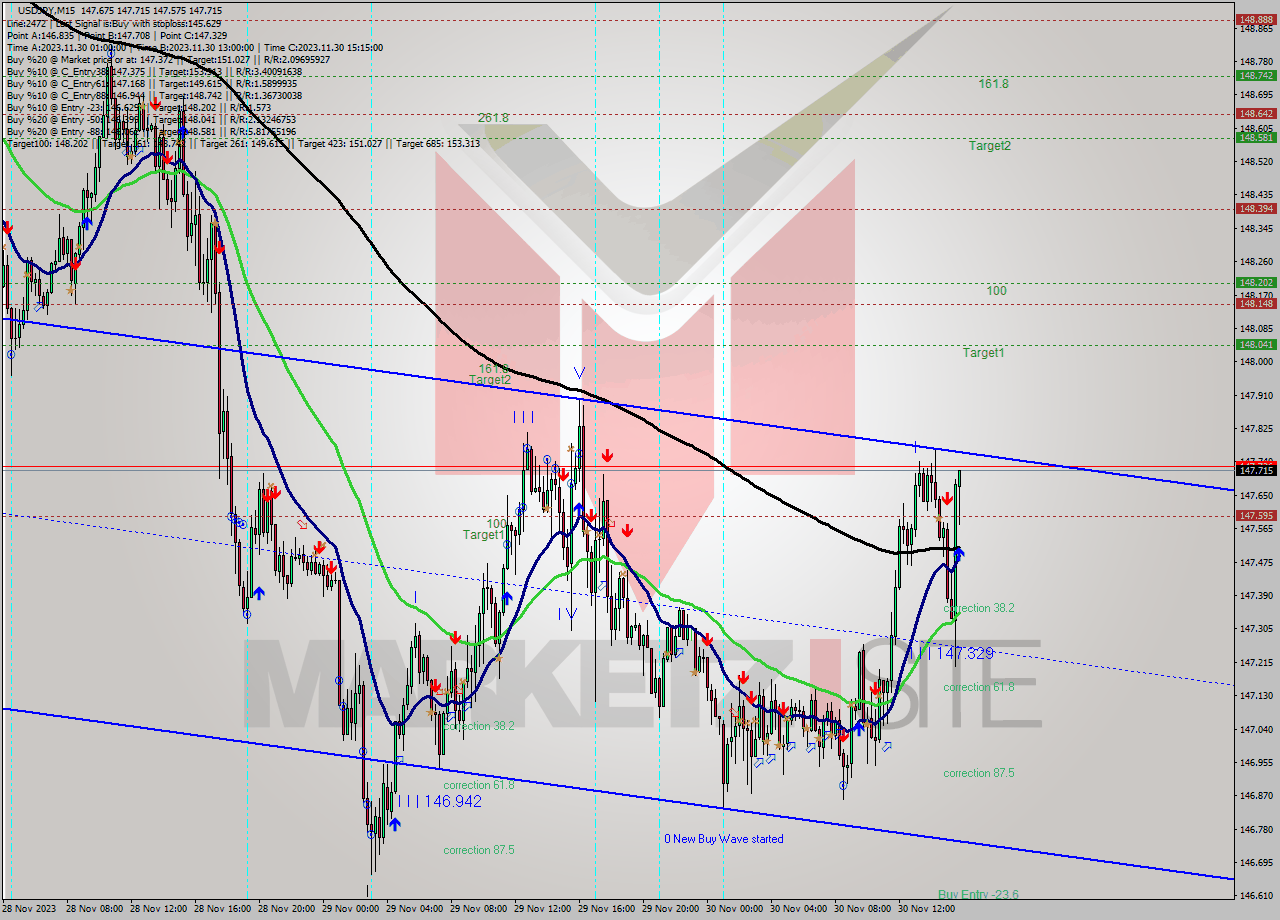The image size is (1280, 920).
Task: Click the green '161.8' label near 148.742
Action: [x=993, y=84]
